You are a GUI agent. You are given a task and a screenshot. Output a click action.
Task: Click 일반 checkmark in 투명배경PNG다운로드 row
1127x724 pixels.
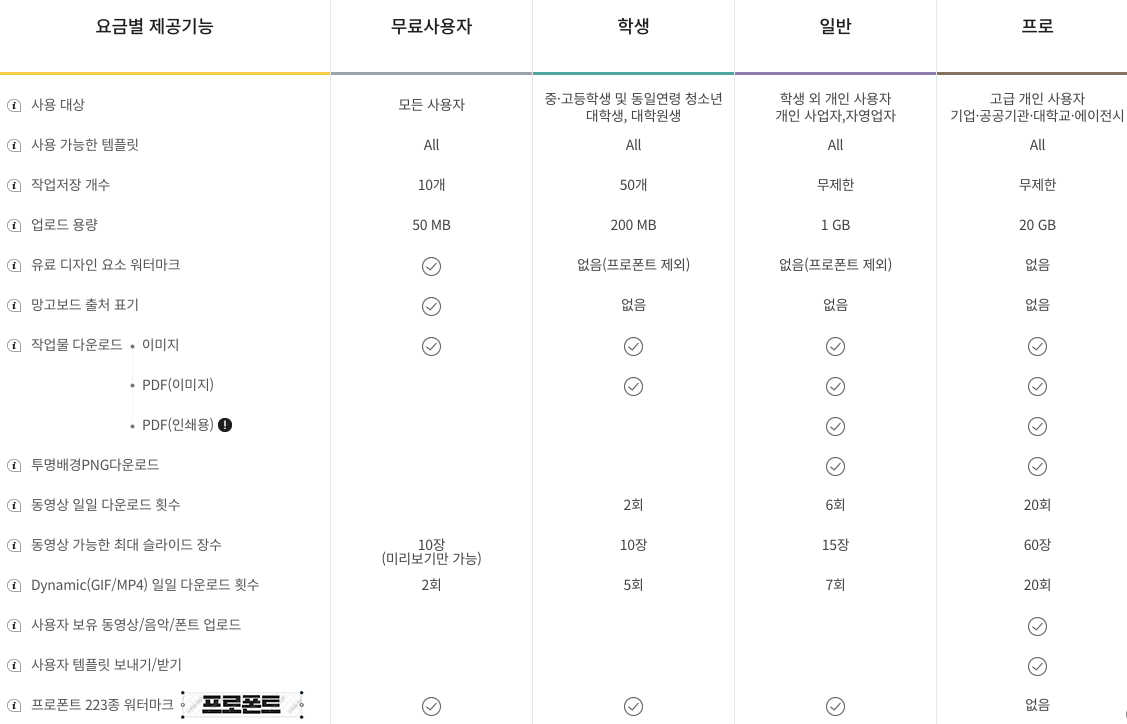pyautogui.click(x=835, y=467)
